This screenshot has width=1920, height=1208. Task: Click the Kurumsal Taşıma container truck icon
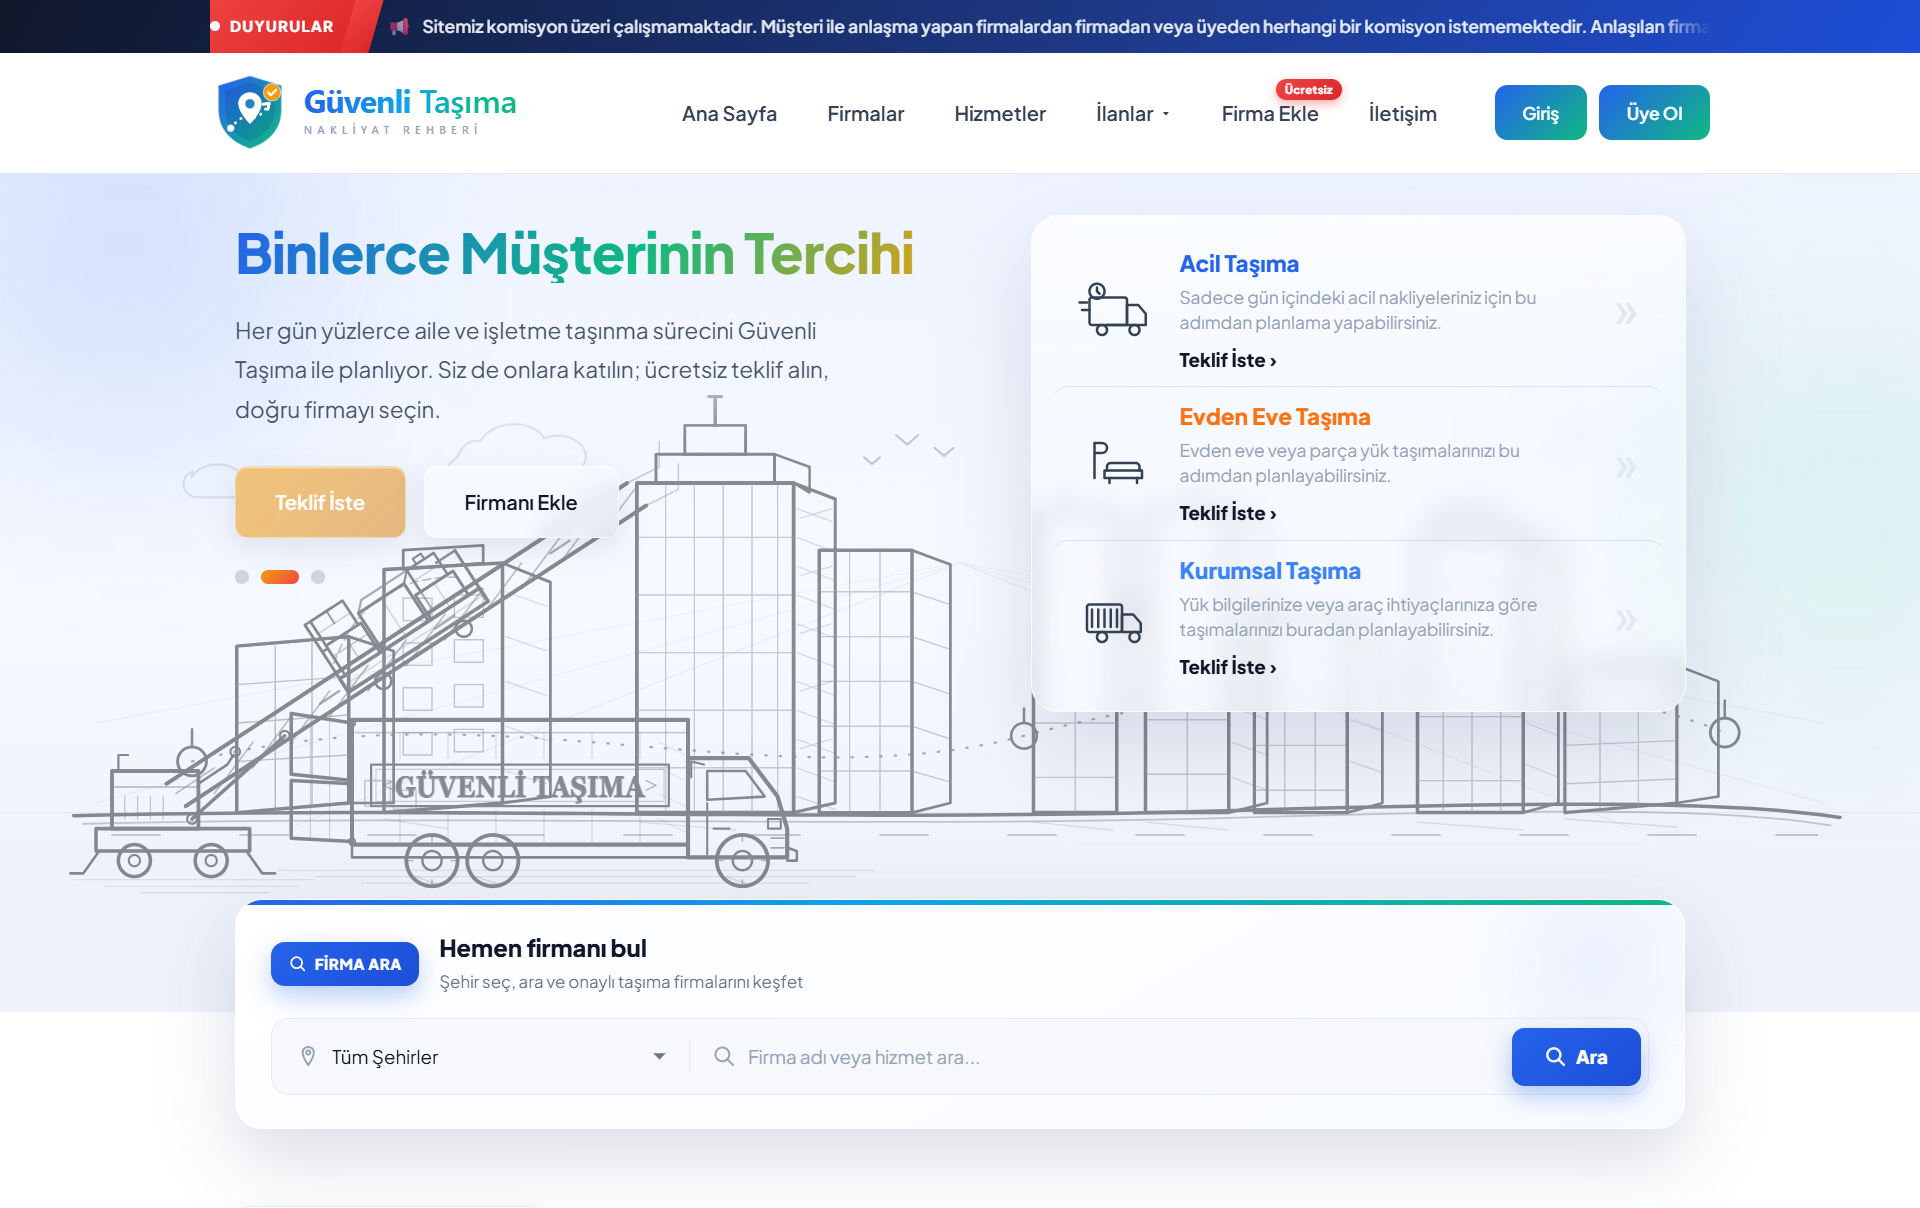click(1114, 622)
